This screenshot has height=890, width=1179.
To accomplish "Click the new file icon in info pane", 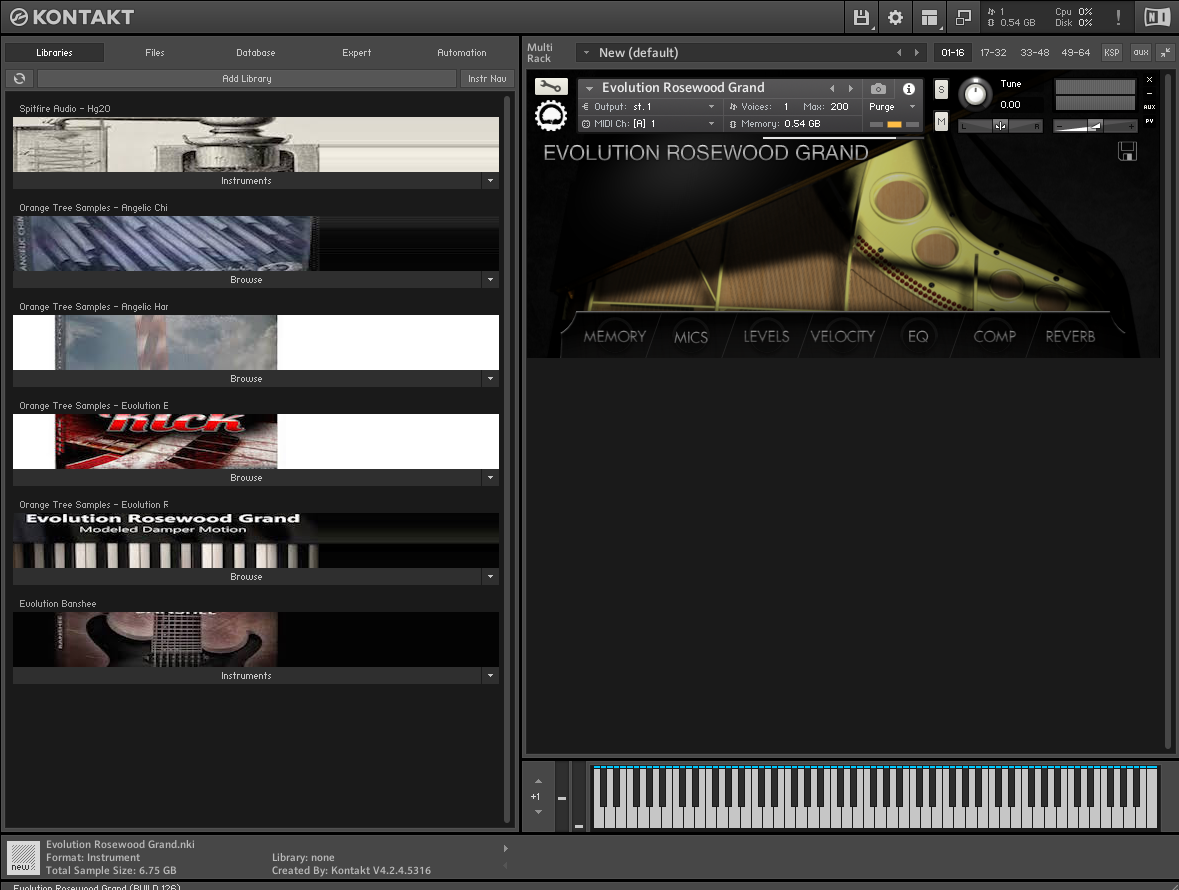I will [23, 858].
